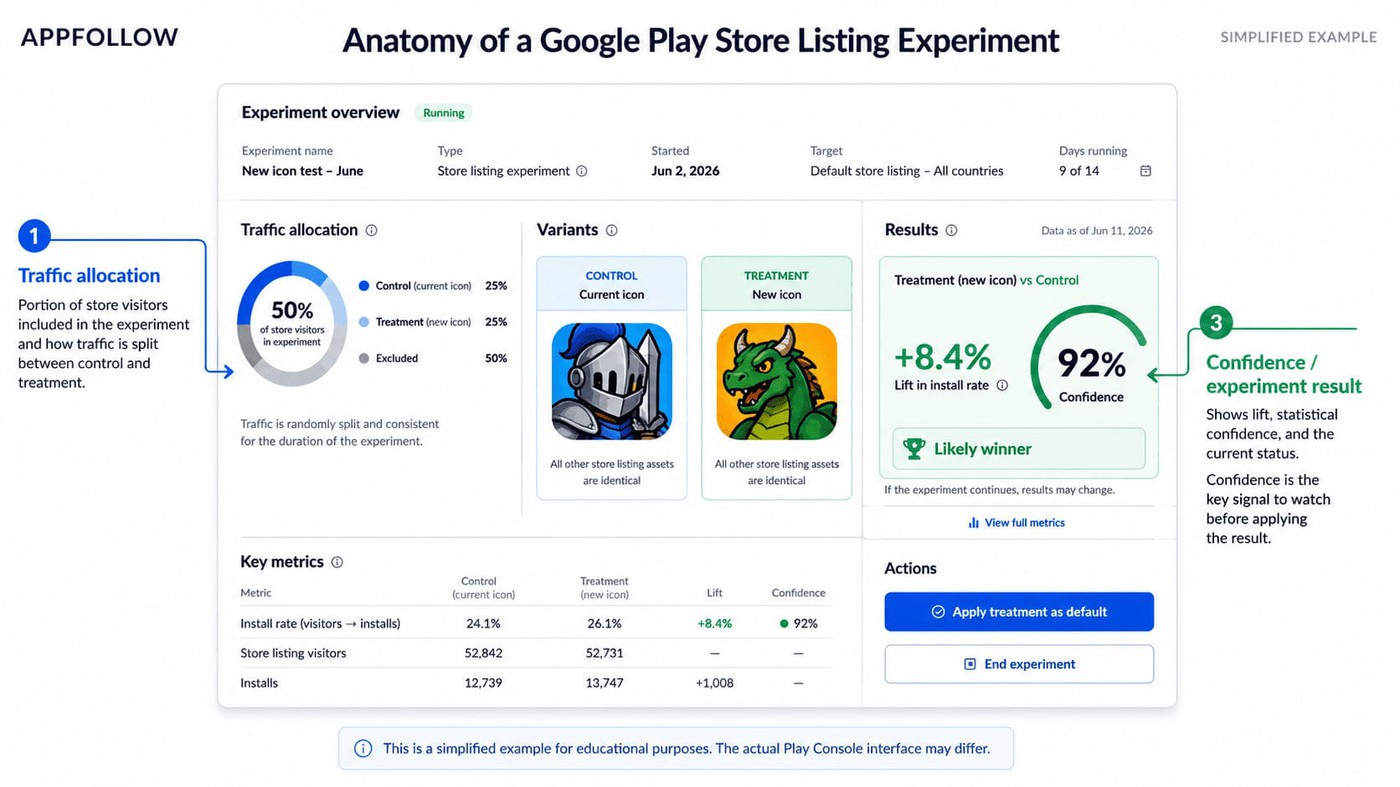The width and height of the screenshot is (1400, 787).
Task: Open the calendar icon next to Days running
Action: [1146, 171]
